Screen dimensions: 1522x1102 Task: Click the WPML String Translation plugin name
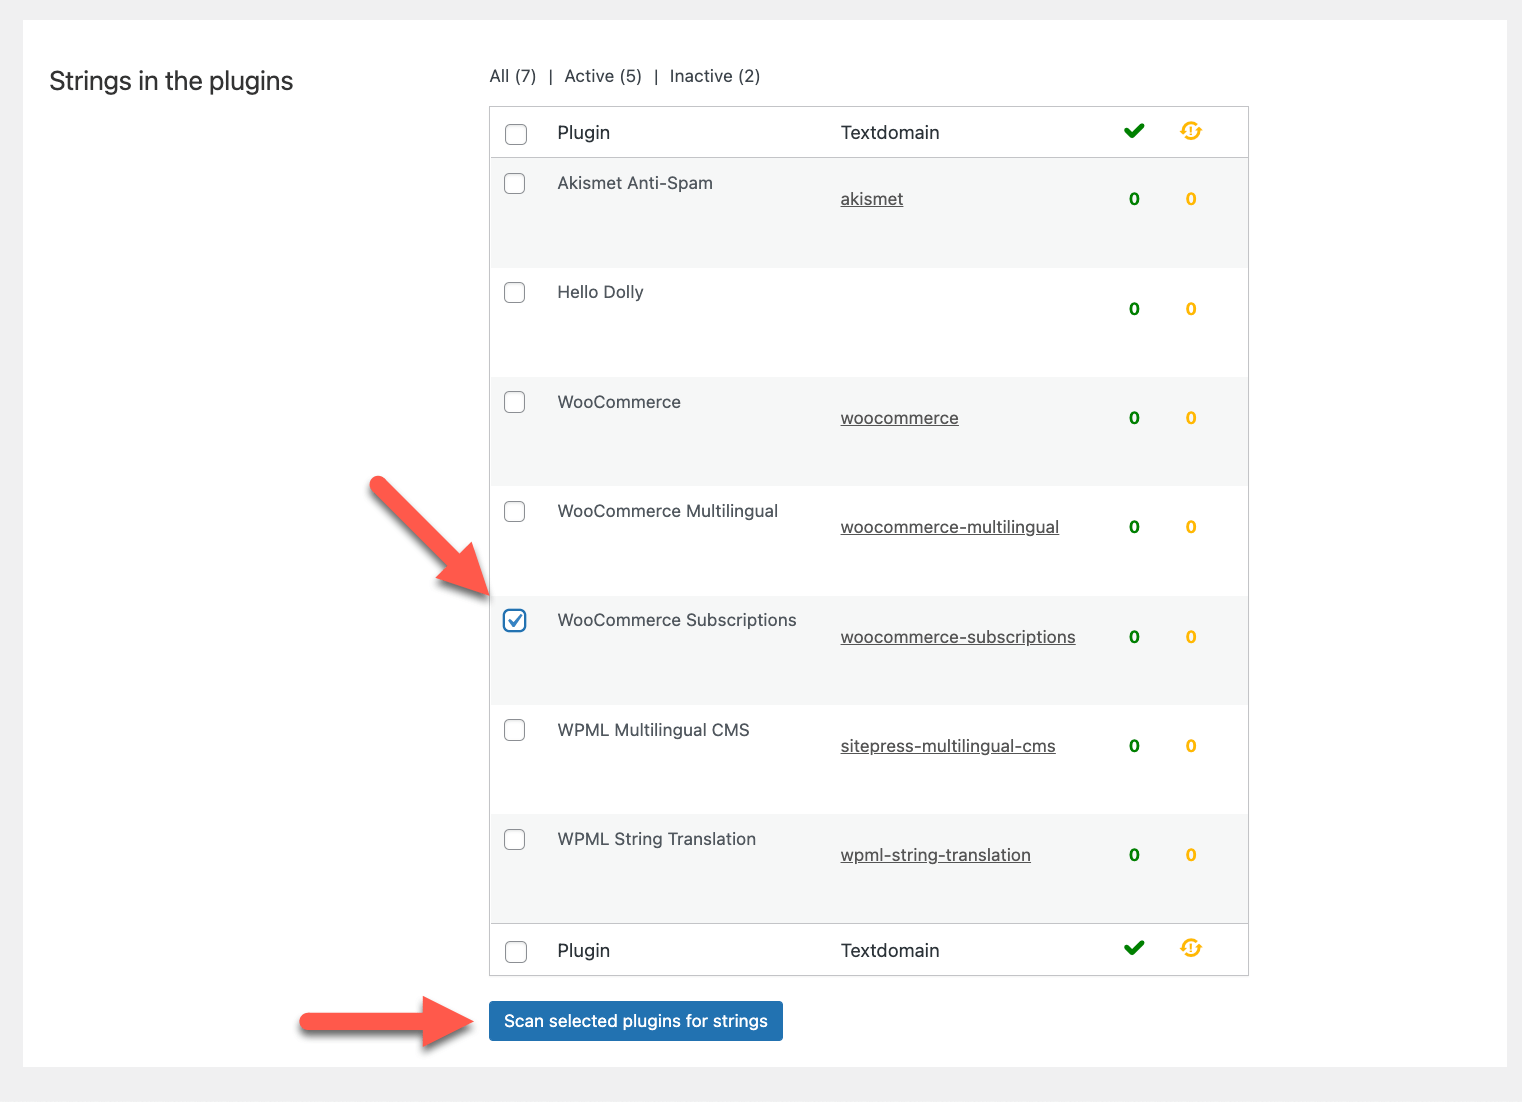point(657,839)
